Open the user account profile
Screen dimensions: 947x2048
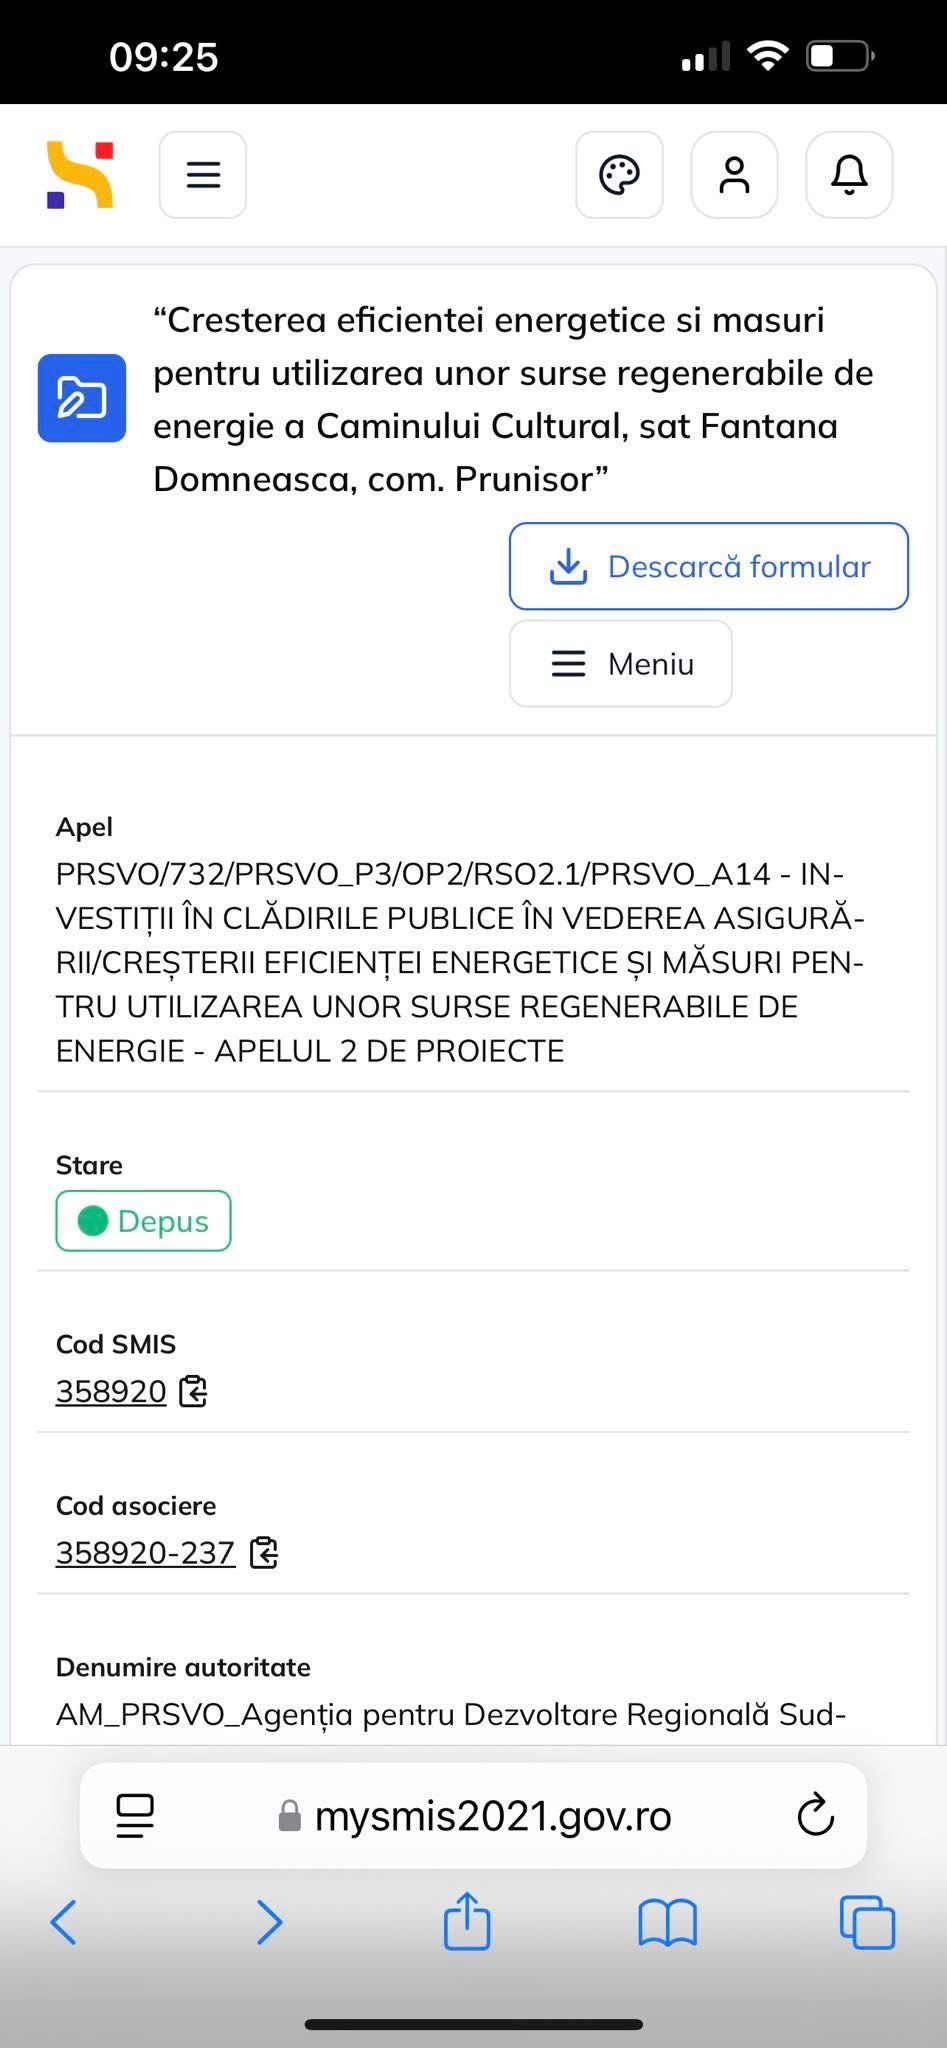tap(734, 175)
